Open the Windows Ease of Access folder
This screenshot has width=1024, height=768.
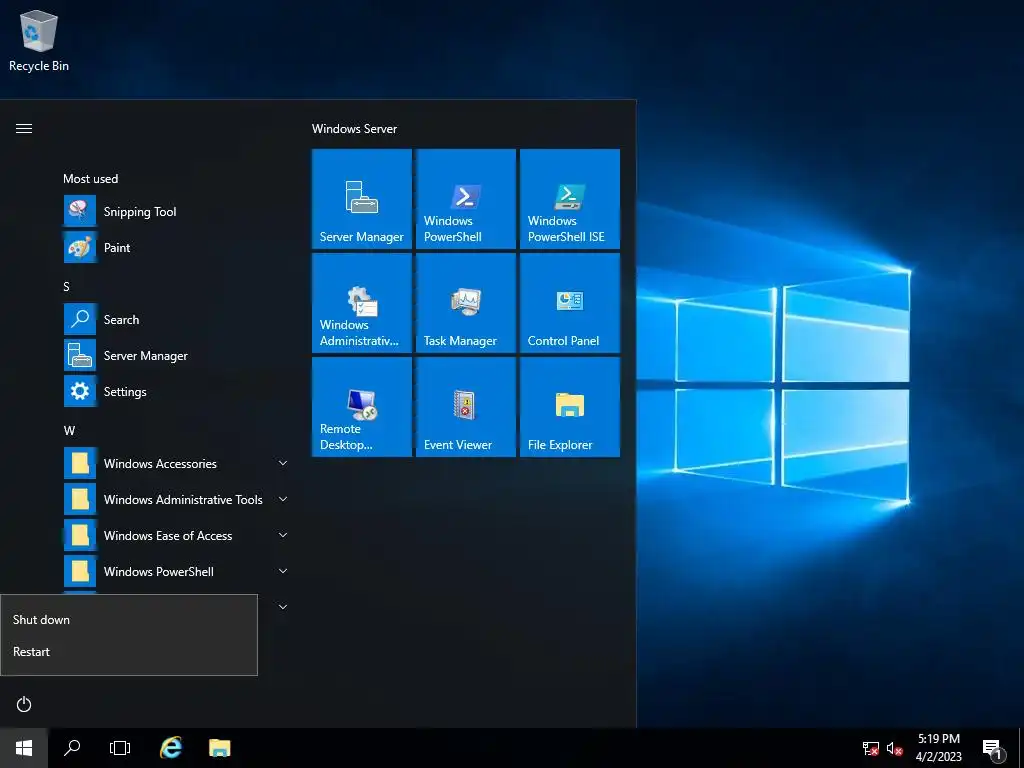(x=176, y=535)
